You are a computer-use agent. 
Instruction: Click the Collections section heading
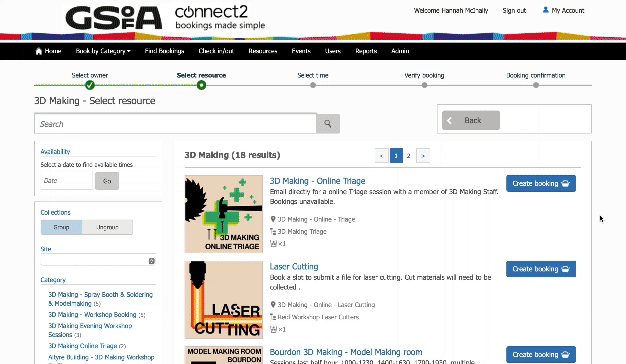(55, 212)
